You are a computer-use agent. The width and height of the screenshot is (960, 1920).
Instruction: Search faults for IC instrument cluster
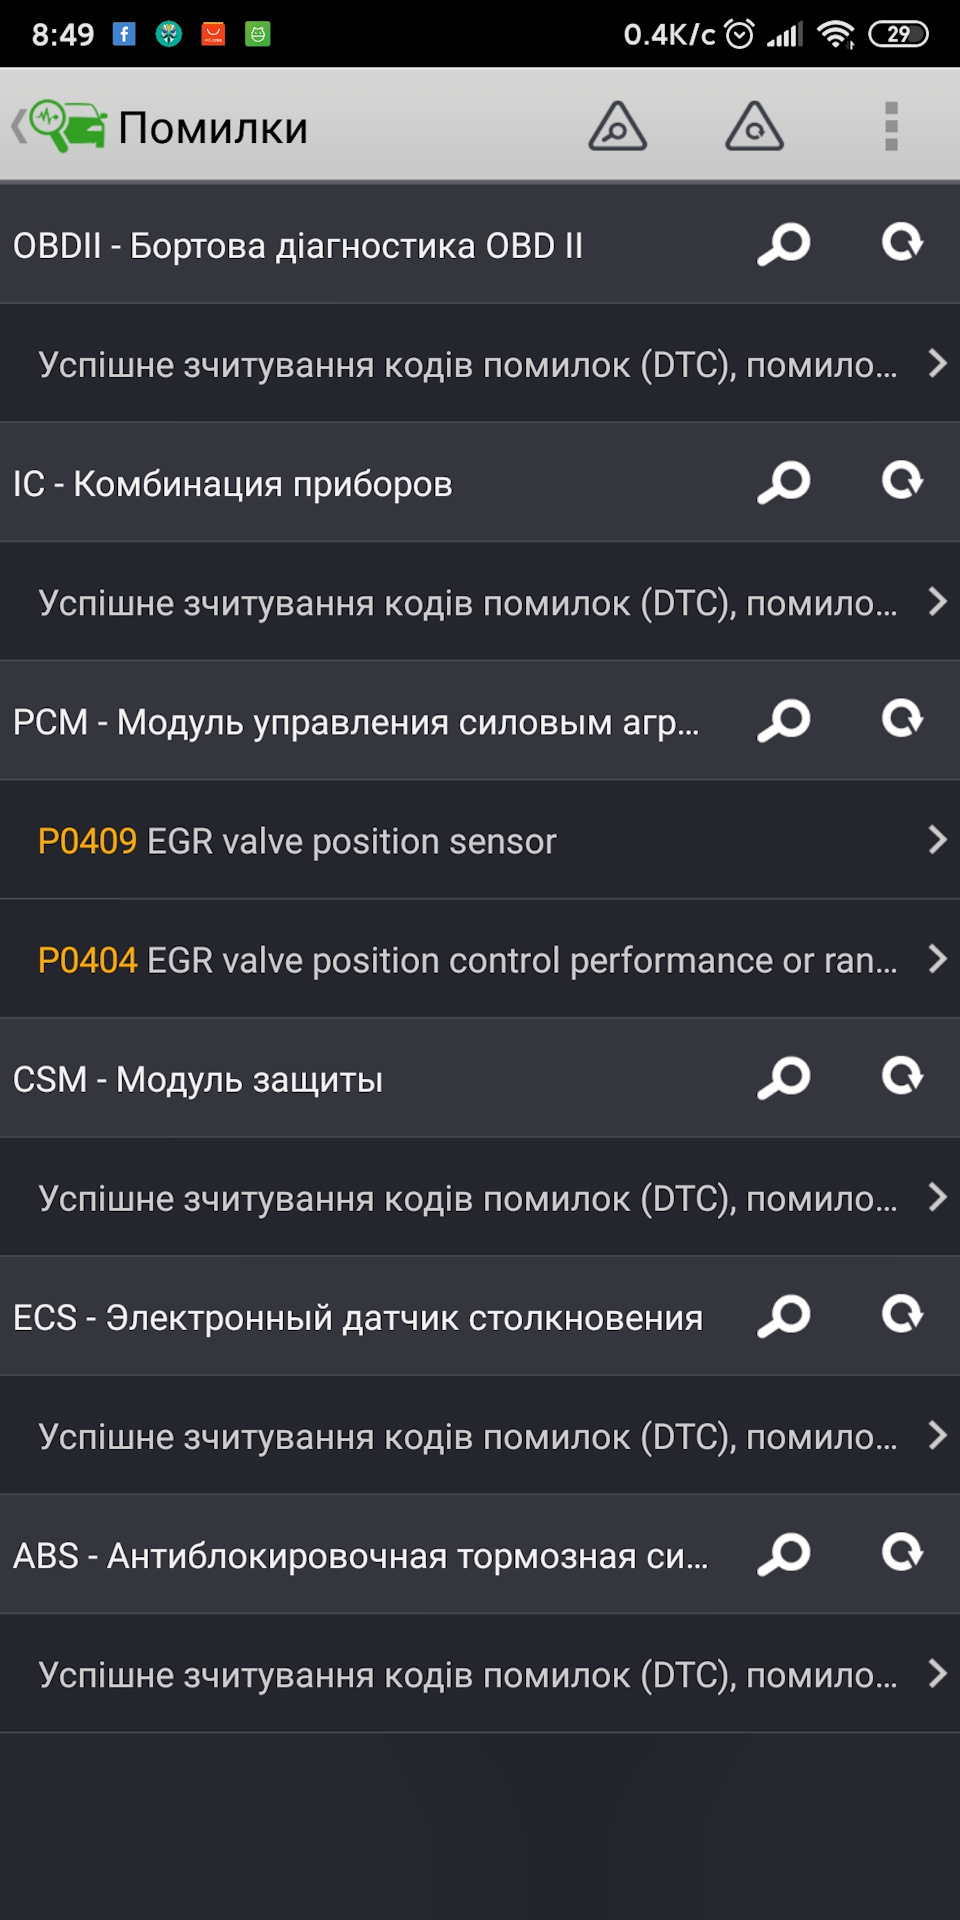click(x=784, y=482)
